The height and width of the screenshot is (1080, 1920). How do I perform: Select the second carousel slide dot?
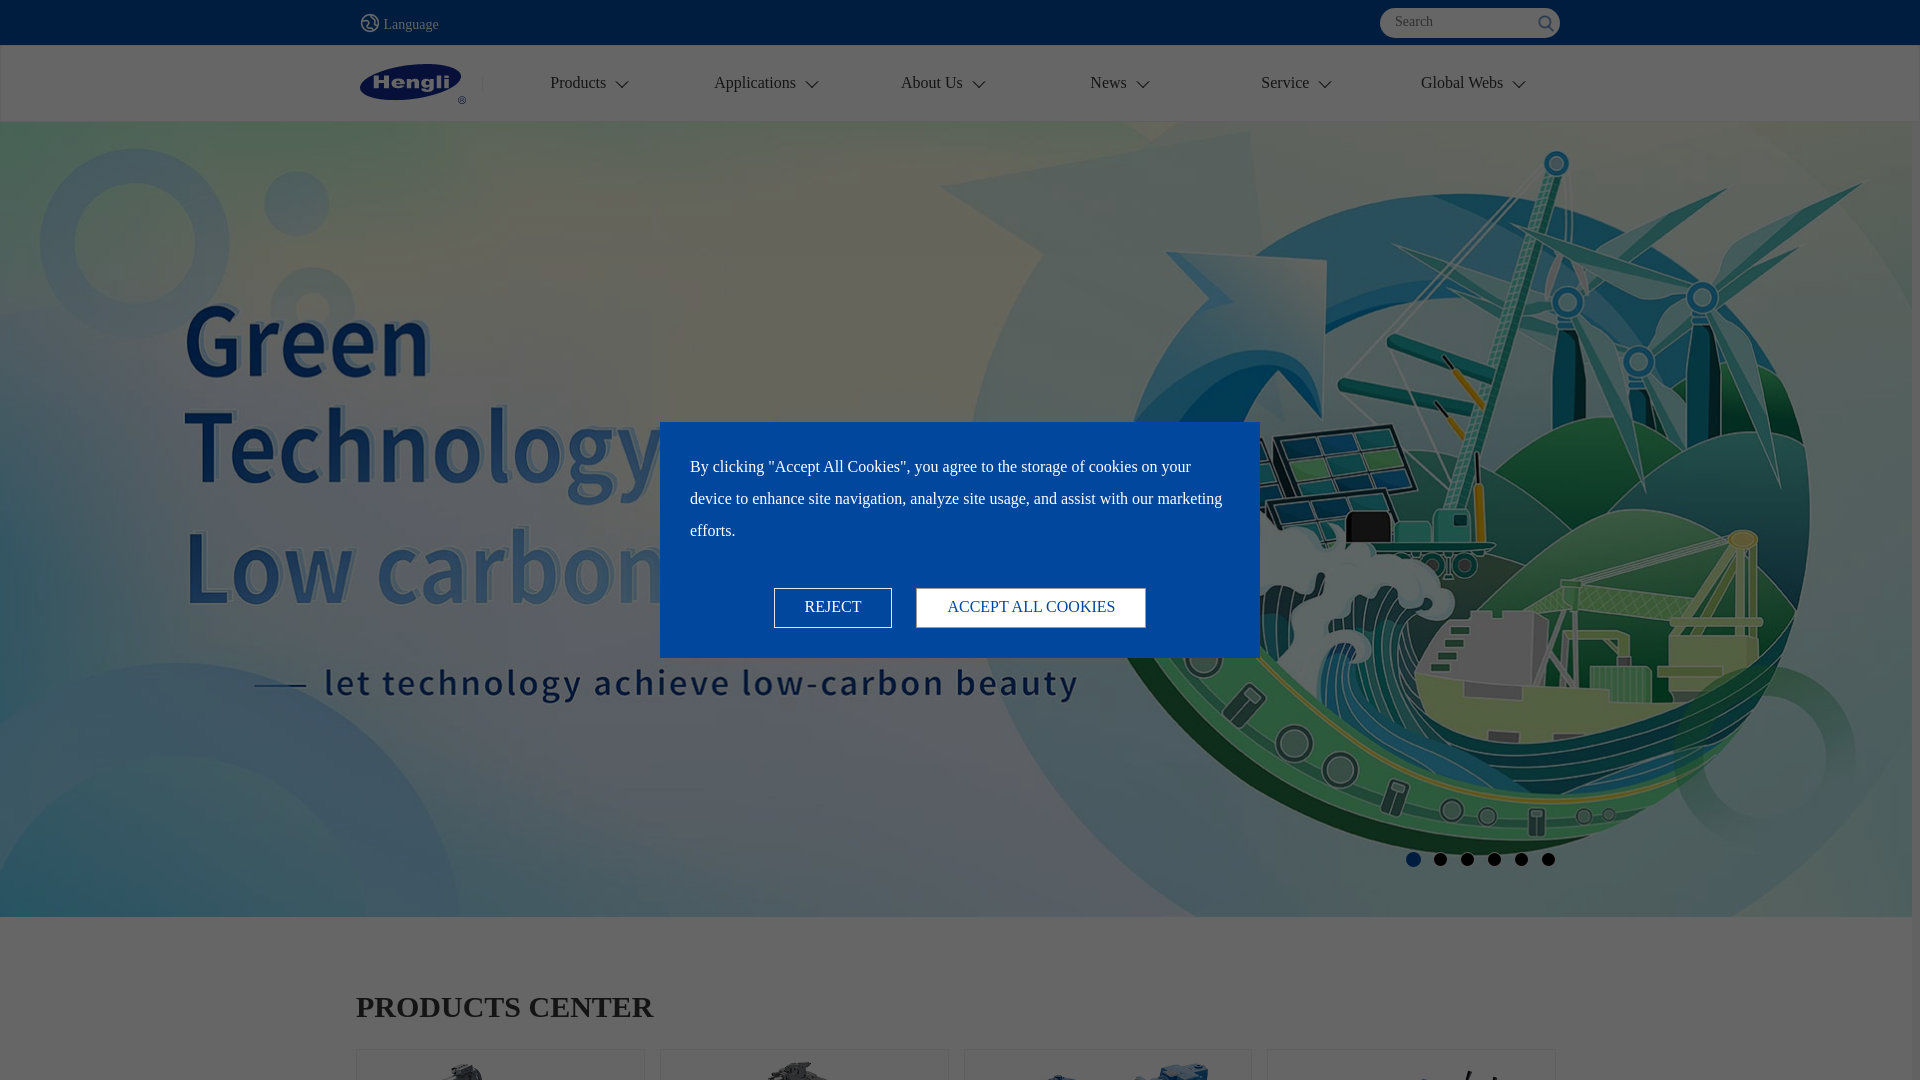point(1440,859)
